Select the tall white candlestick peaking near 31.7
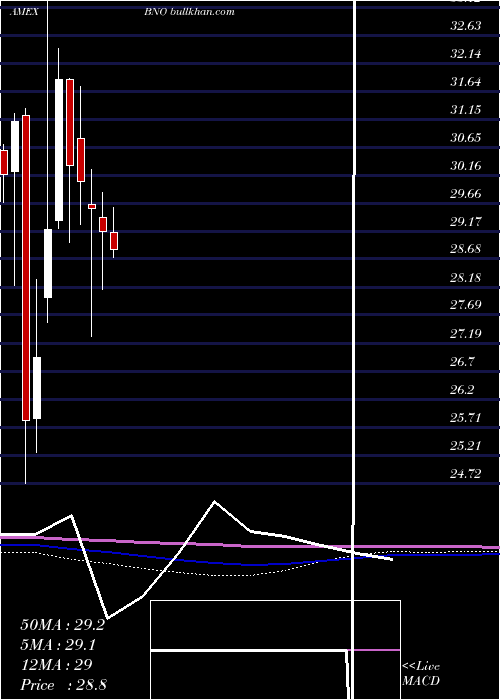The height and width of the screenshot is (700, 500). [59, 150]
